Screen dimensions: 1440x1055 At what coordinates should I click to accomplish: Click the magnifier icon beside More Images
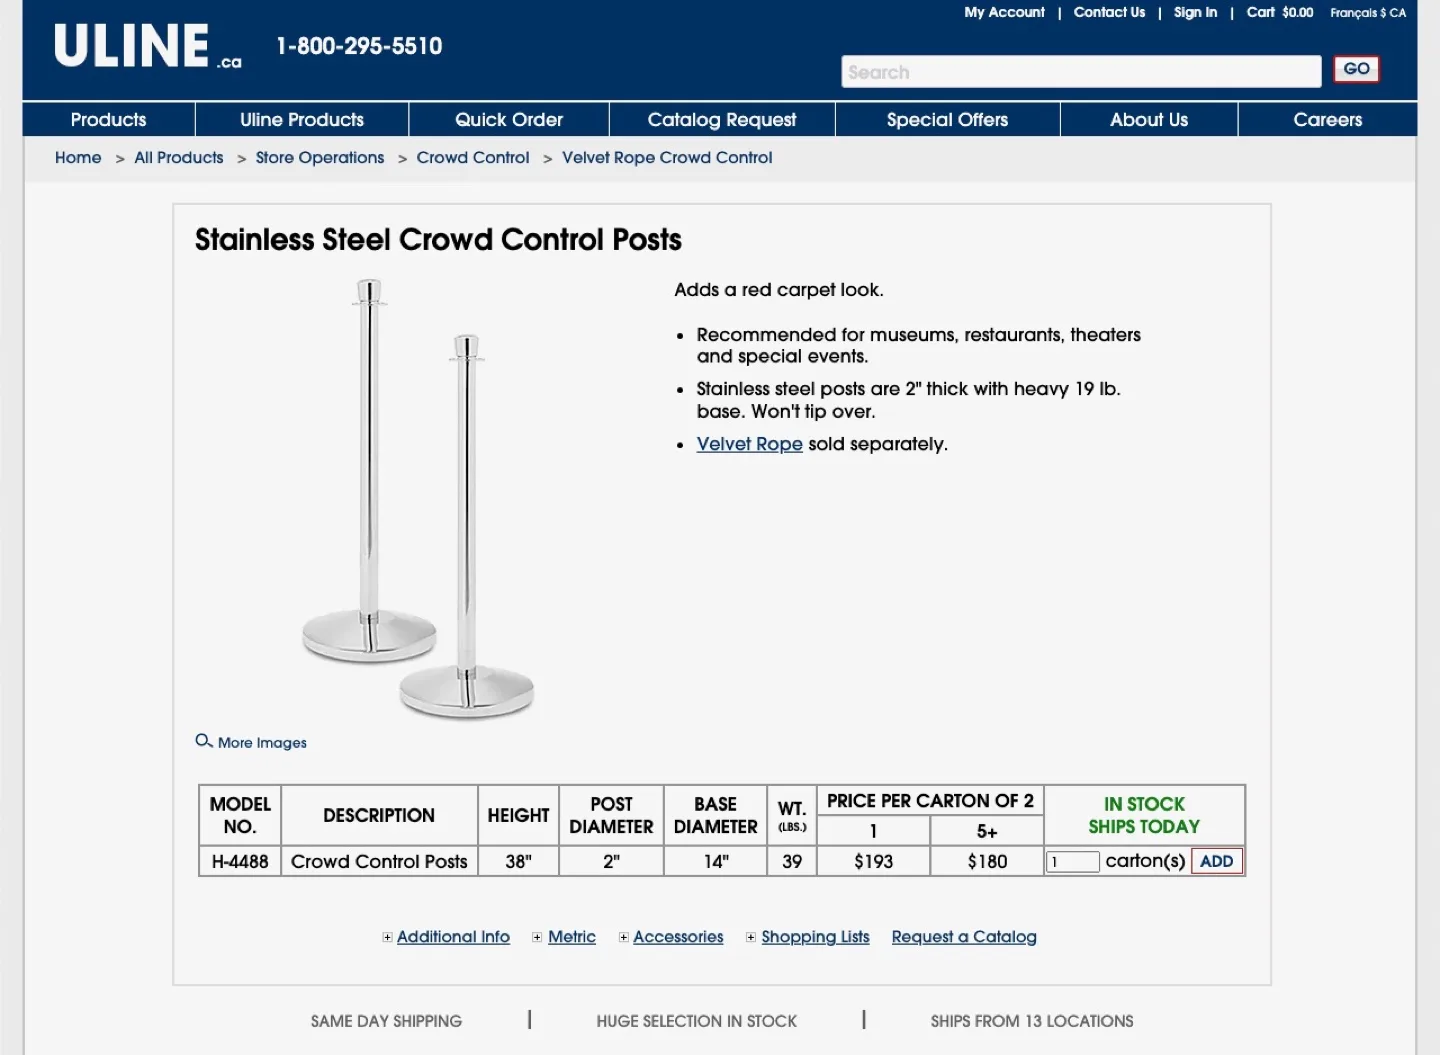[x=204, y=741]
